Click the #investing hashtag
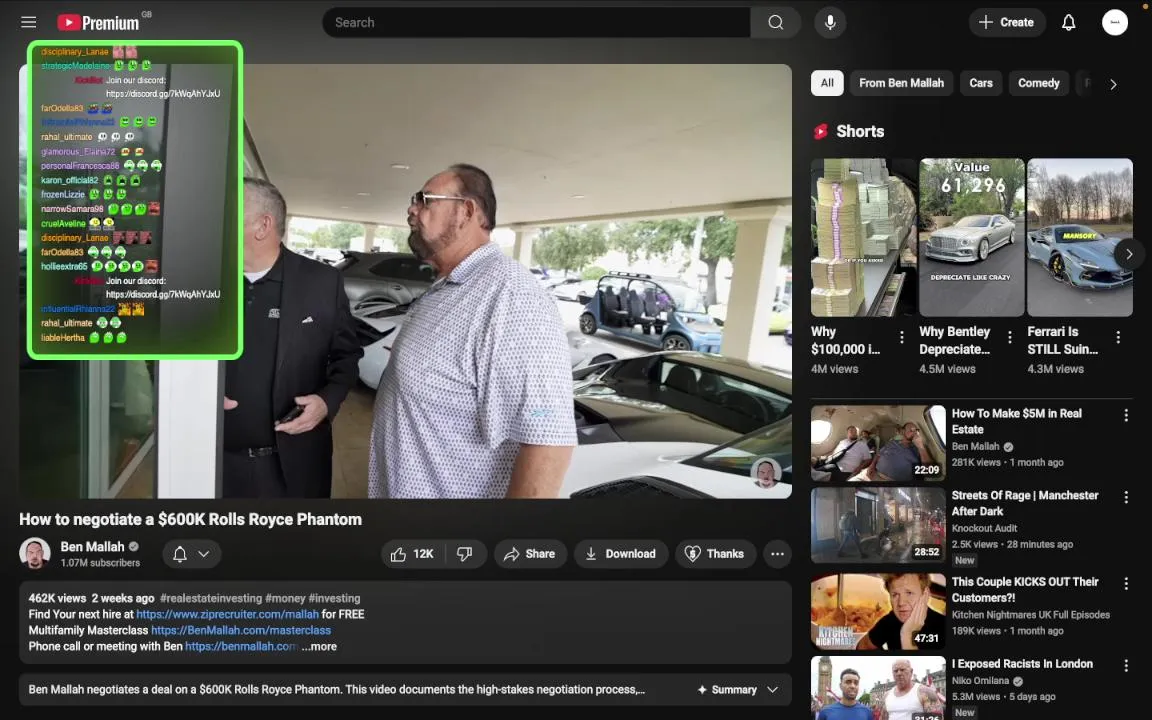Viewport: 1152px width, 720px height. click(x=334, y=598)
